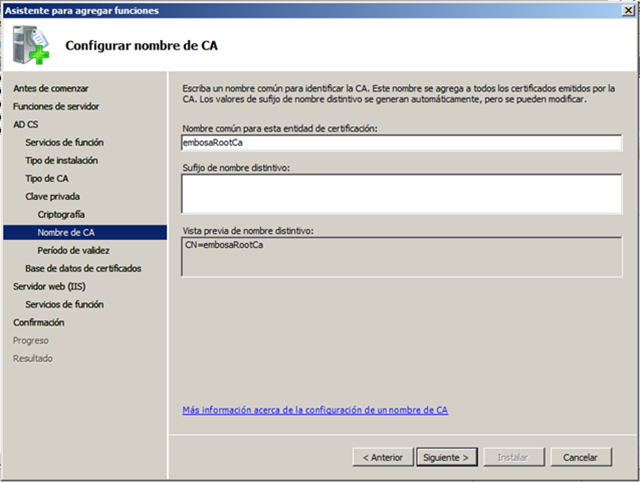640x482 pixels.
Task: Click the distinguished name preview box
Action: click(x=400, y=255)
